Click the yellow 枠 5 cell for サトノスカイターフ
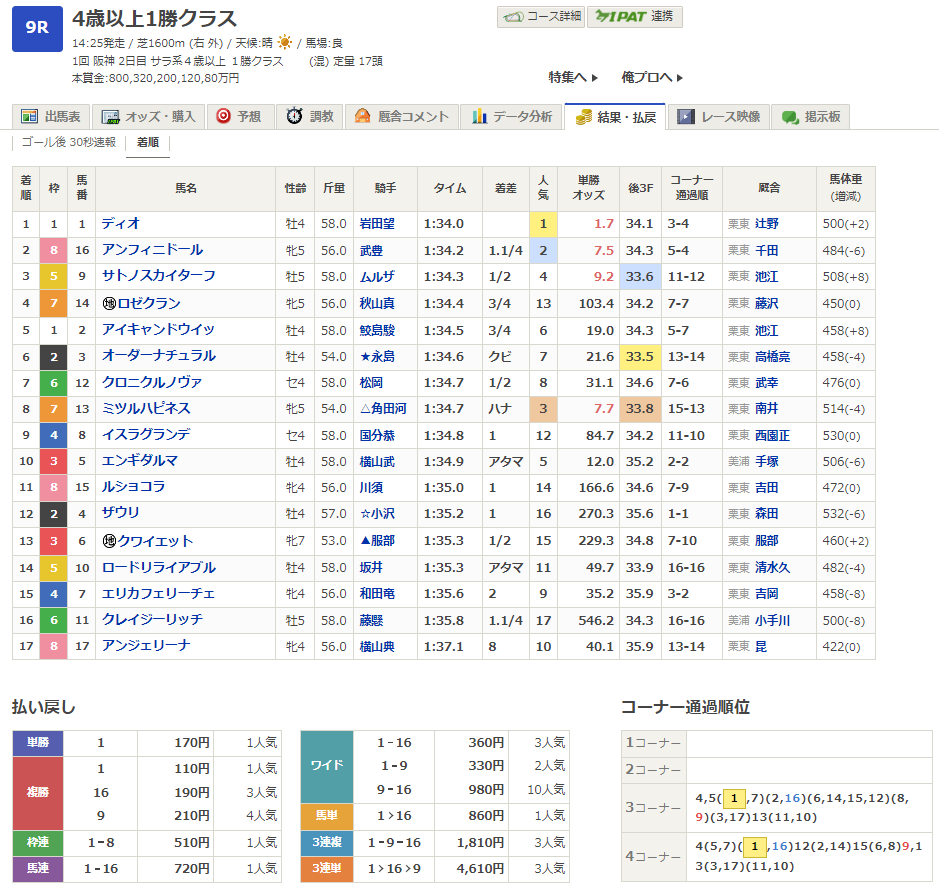The image size is (939, 886). 54,276
